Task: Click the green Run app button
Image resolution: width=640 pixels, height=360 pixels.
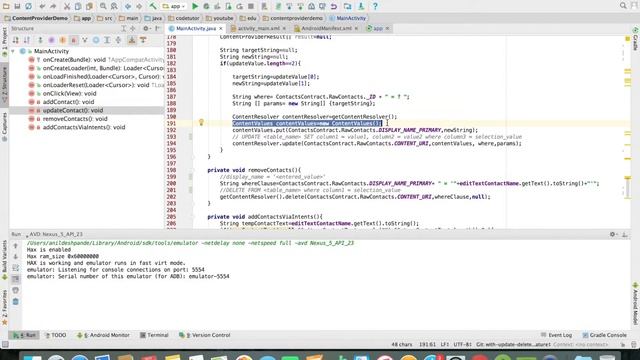Action: point(195,6)
